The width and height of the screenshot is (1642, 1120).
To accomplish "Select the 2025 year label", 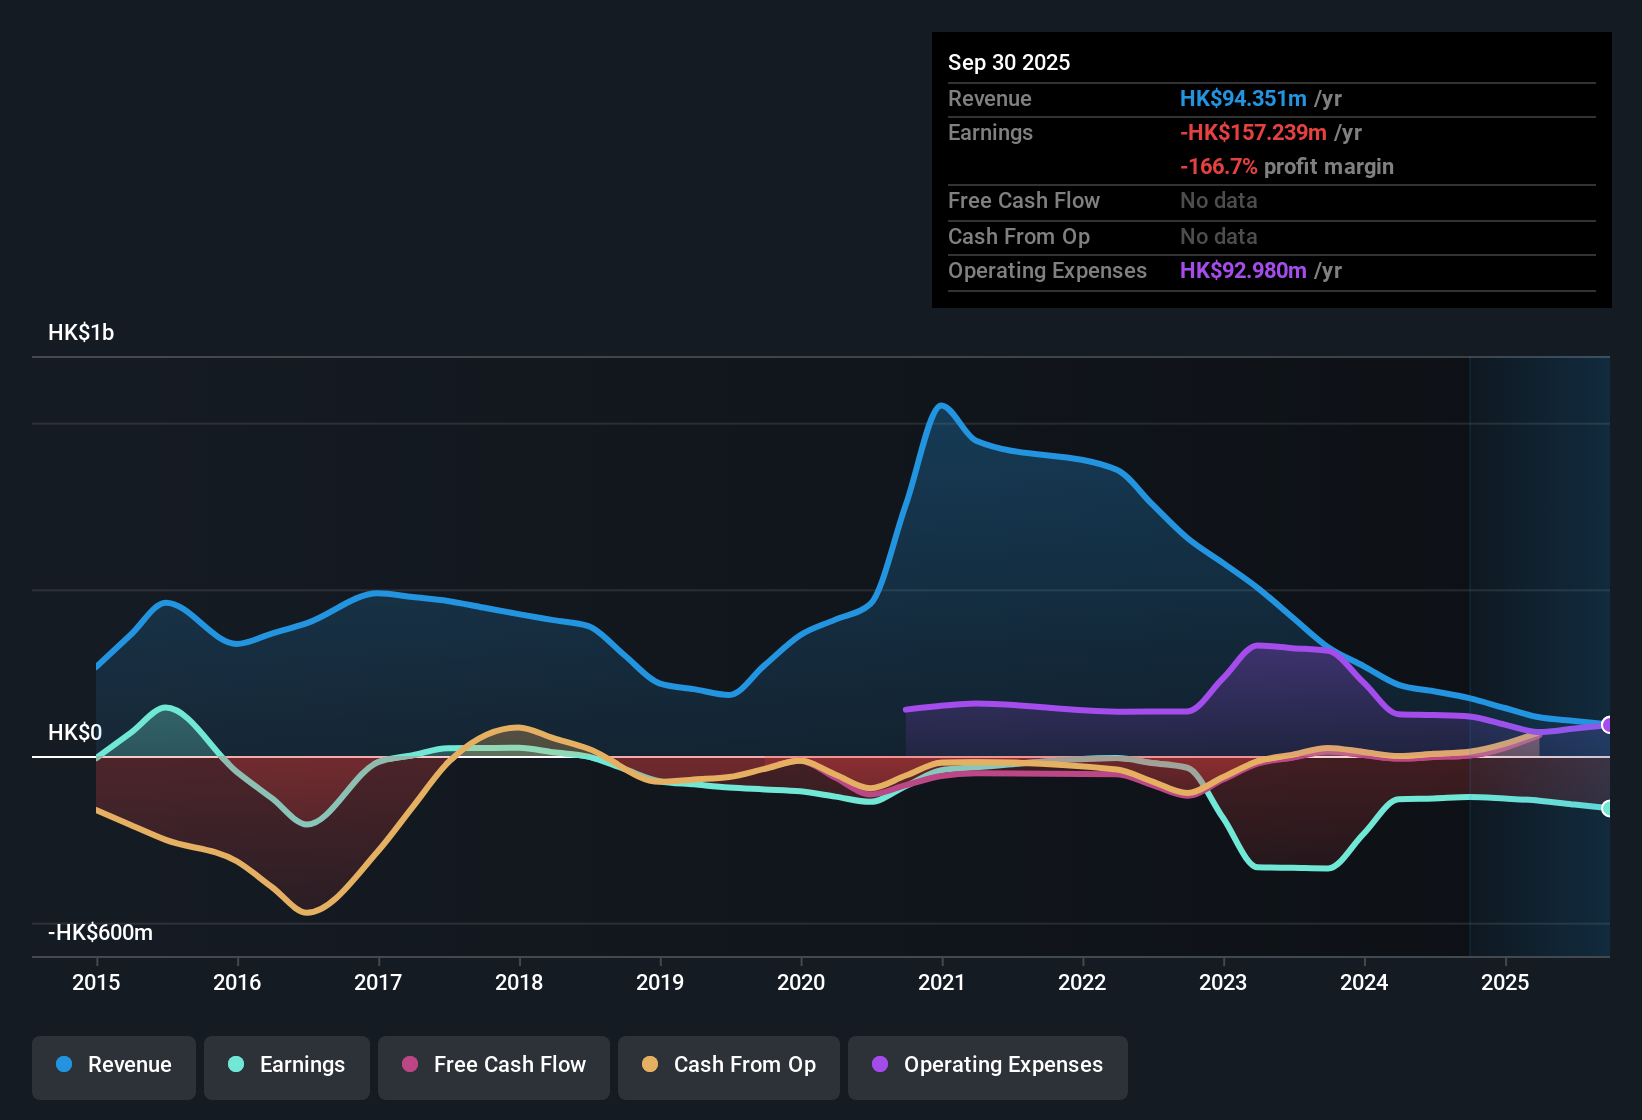I will coord(1506,983).
